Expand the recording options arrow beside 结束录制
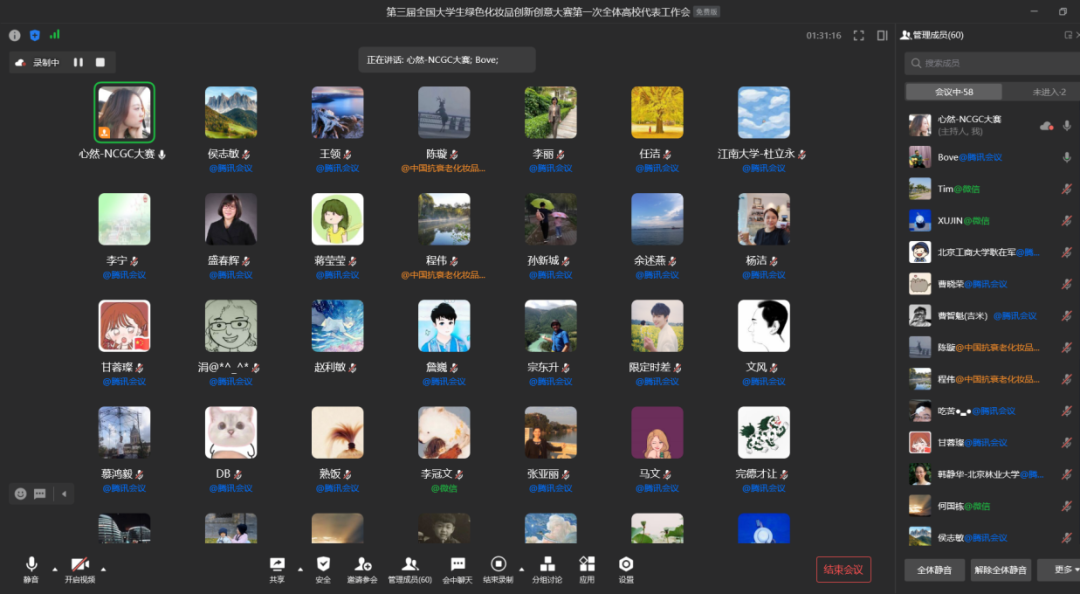The image size is (1080, 594). [521, 569]
